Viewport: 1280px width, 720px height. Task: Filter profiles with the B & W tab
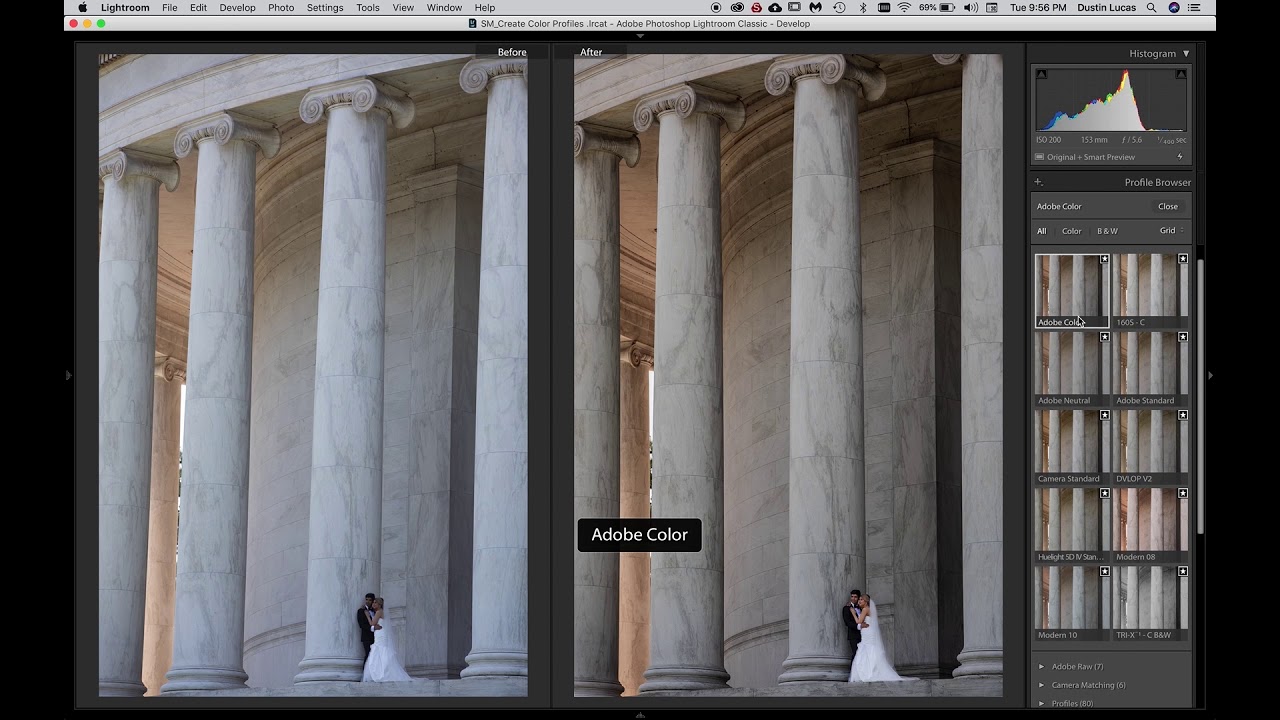(x=1107, y=231)
